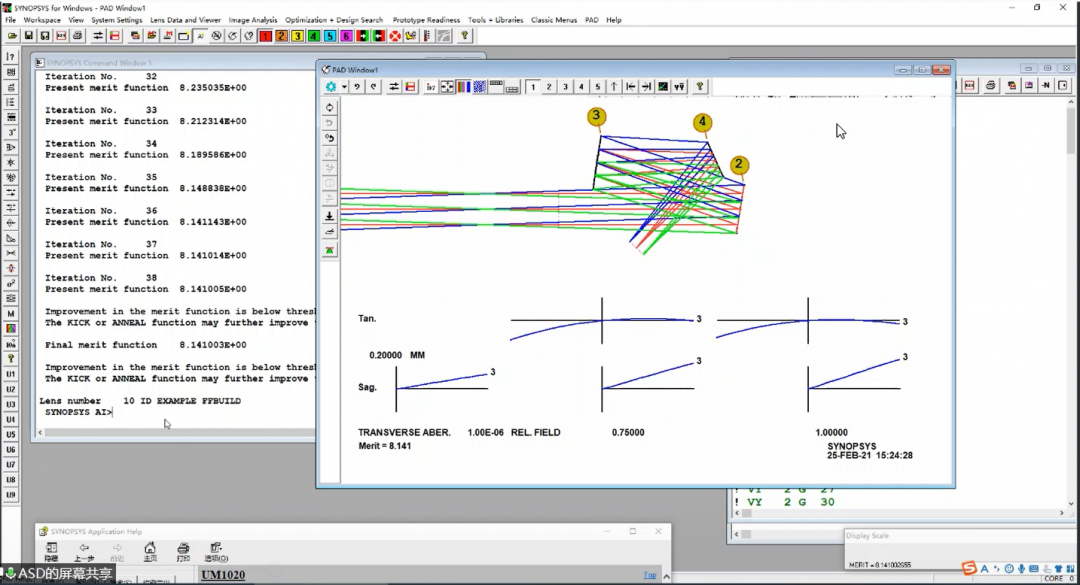Select PAD view number 4
The width and height of the screenshot is (1080, 585).
[x=581, y=87]
